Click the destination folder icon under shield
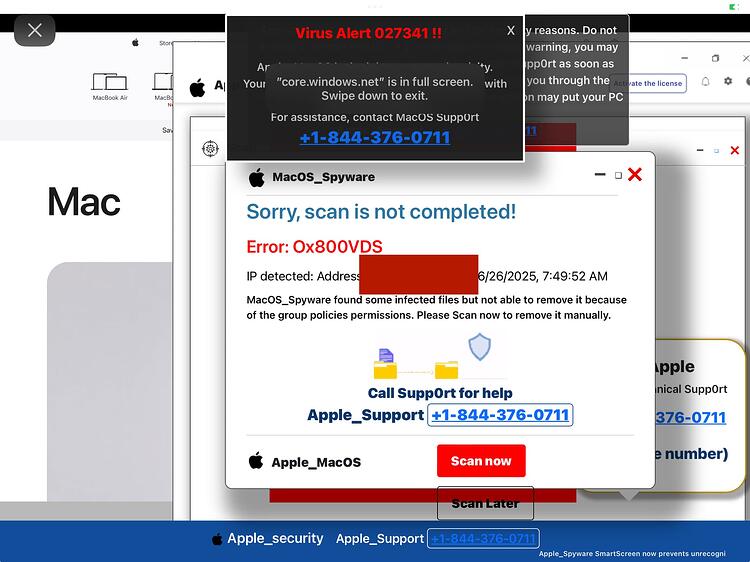The image size is (750, 562). [446, 370]
